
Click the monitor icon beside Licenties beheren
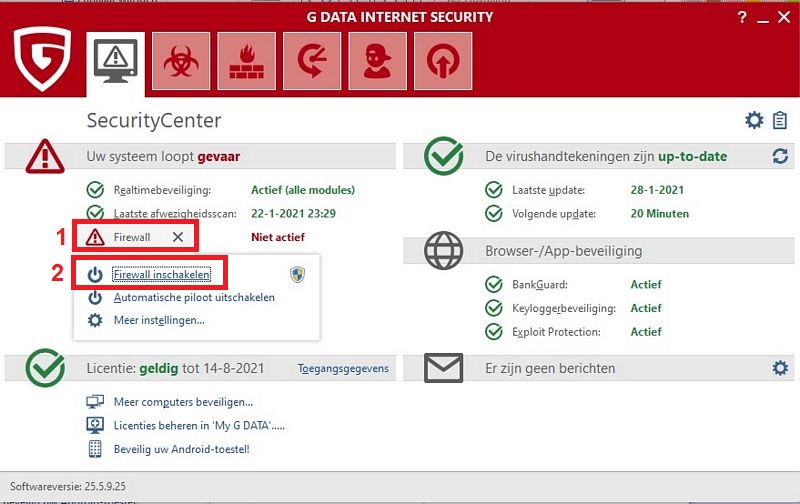(95, 425)
